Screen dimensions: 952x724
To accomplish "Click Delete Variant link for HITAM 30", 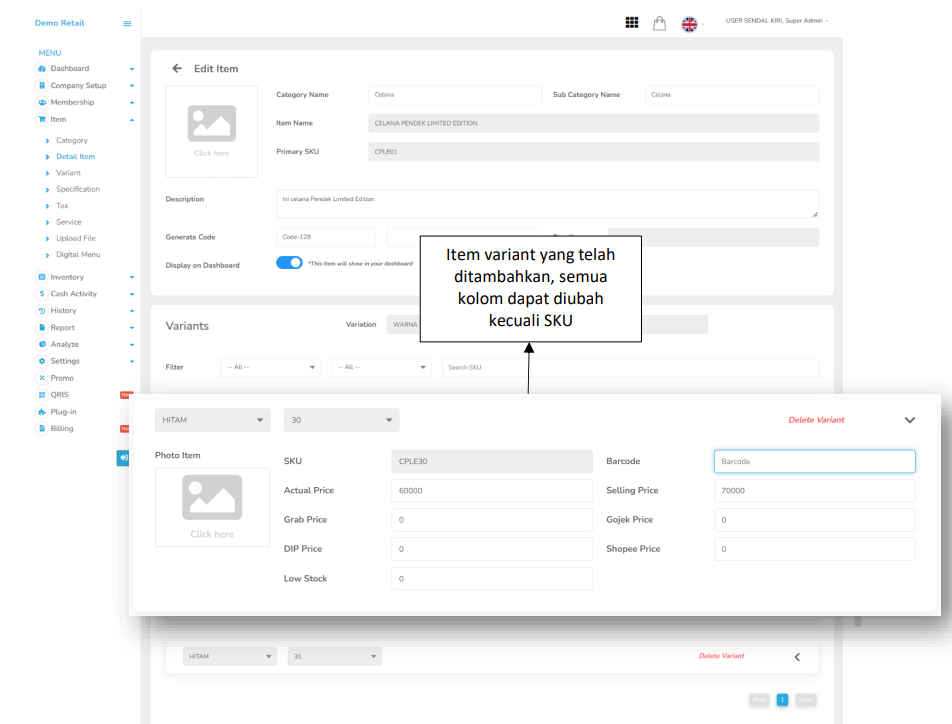I will [x=816, y=420].
